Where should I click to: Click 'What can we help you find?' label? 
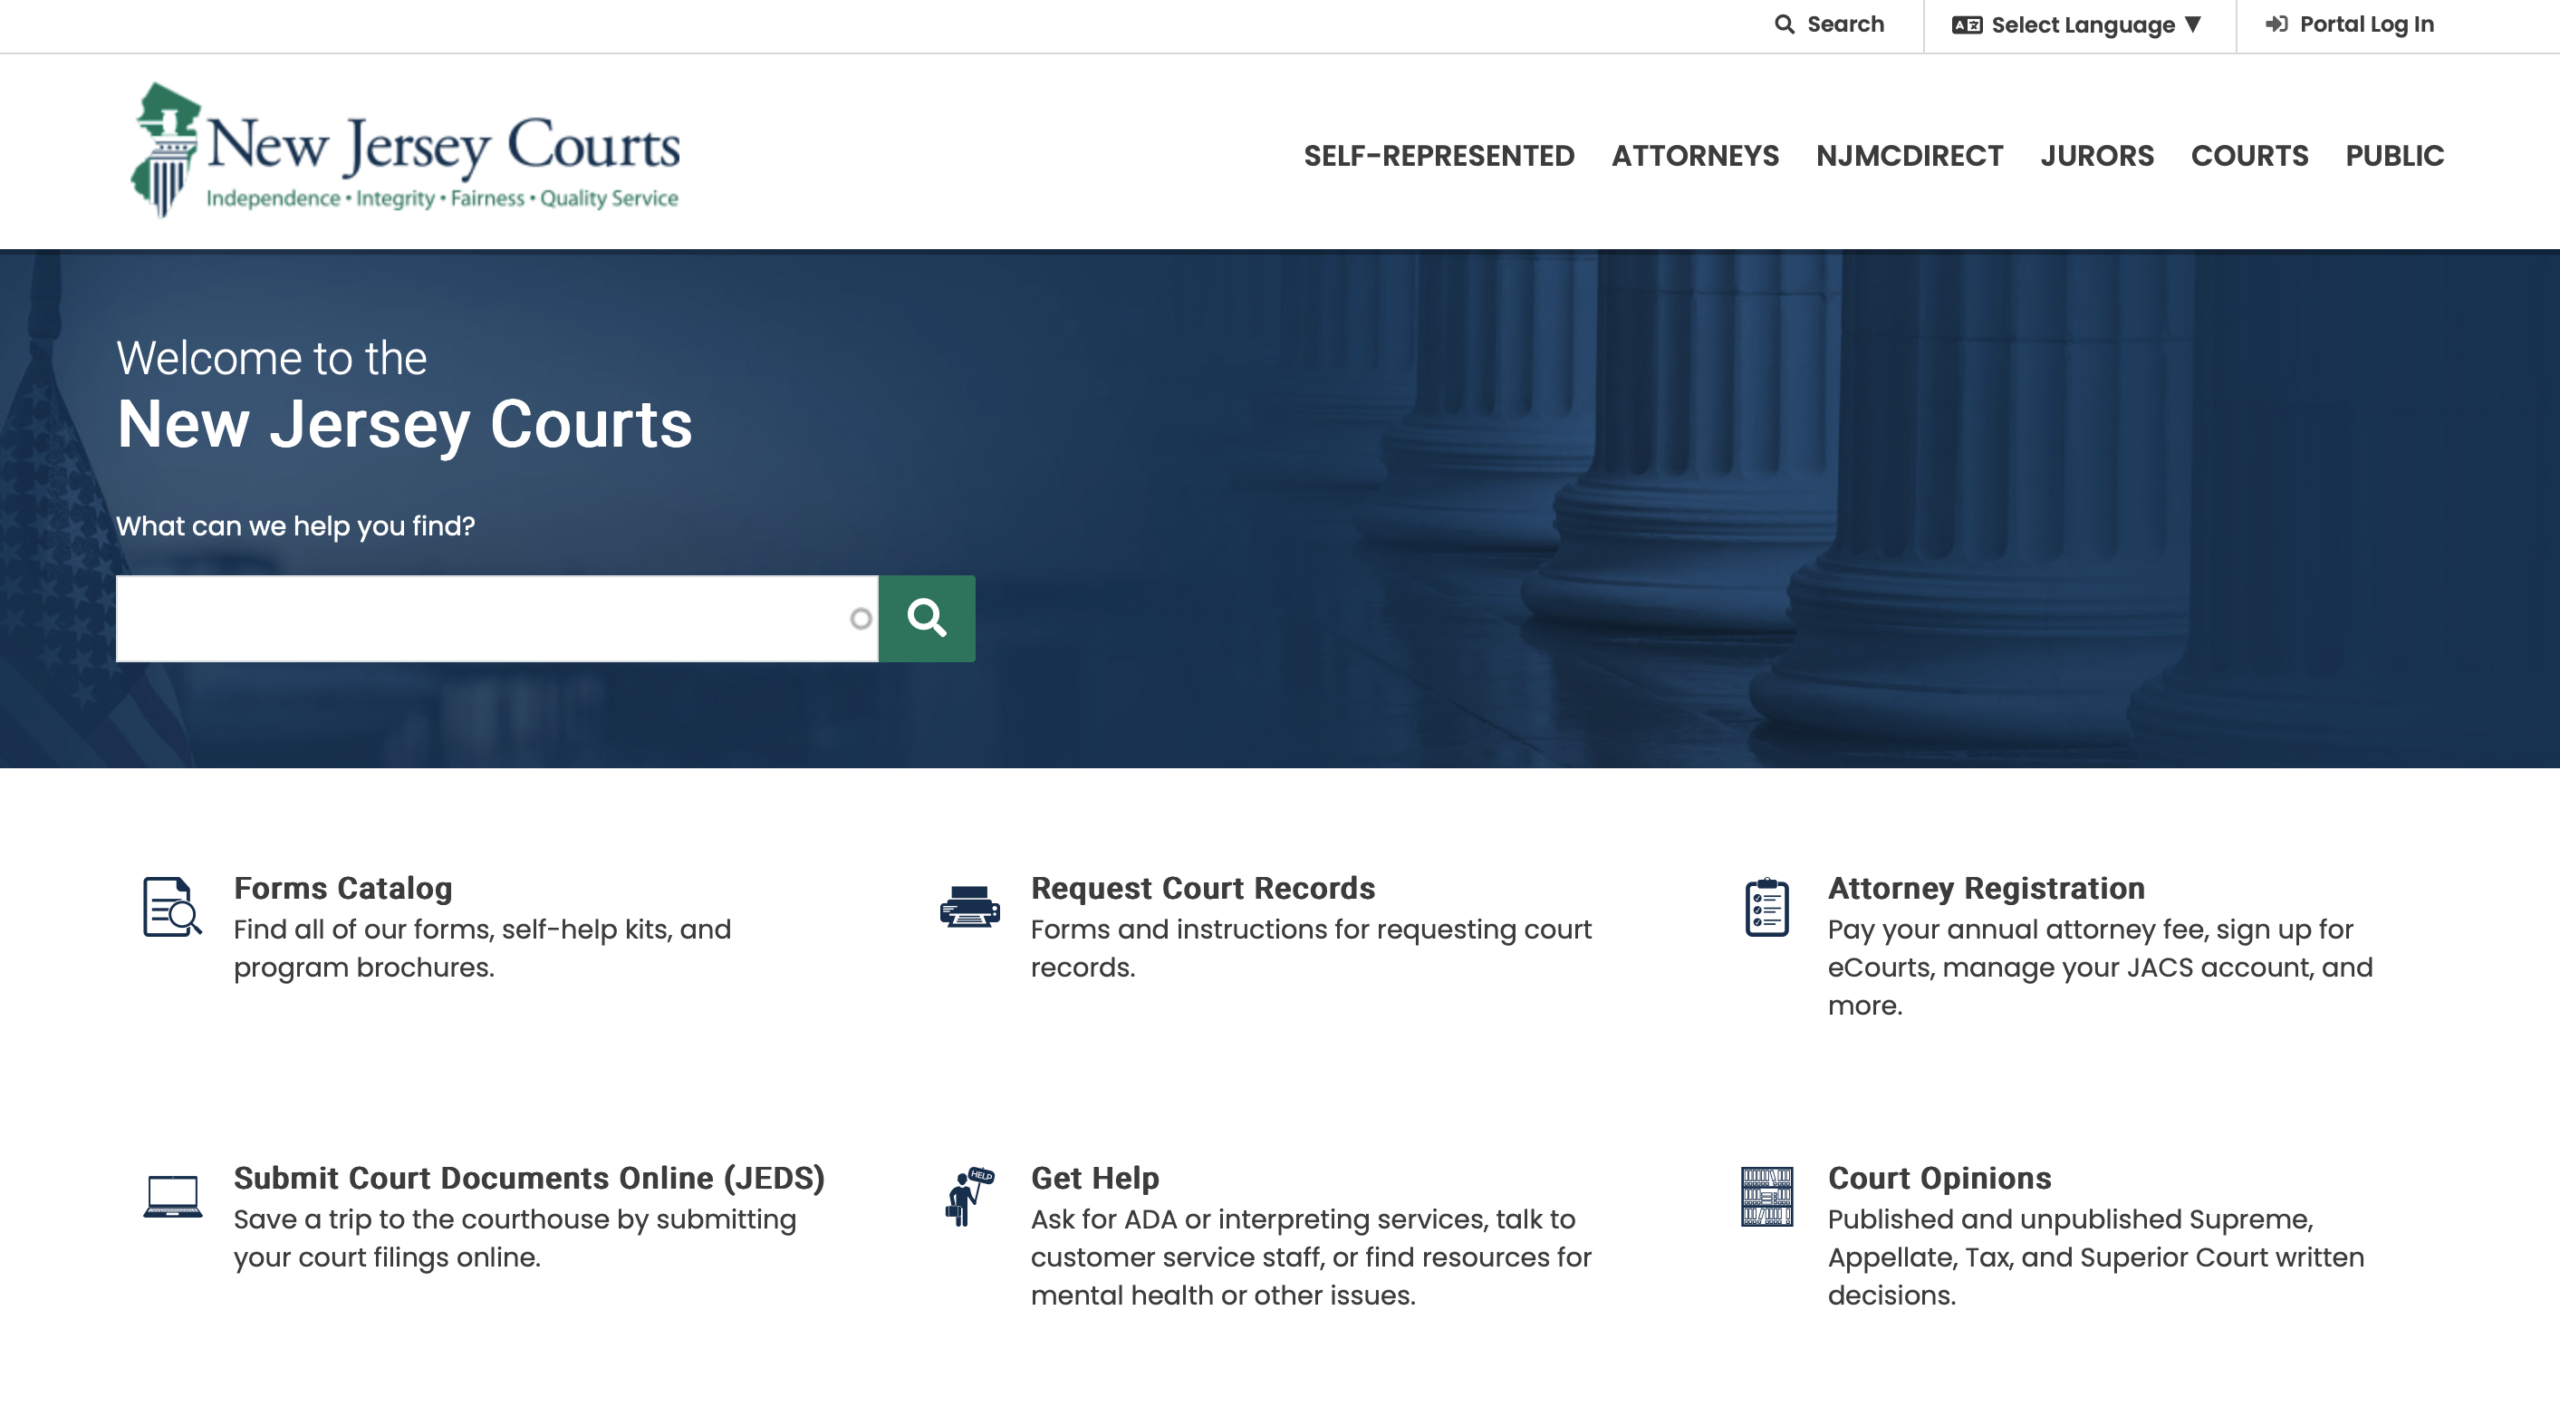[x=295, y=526]
